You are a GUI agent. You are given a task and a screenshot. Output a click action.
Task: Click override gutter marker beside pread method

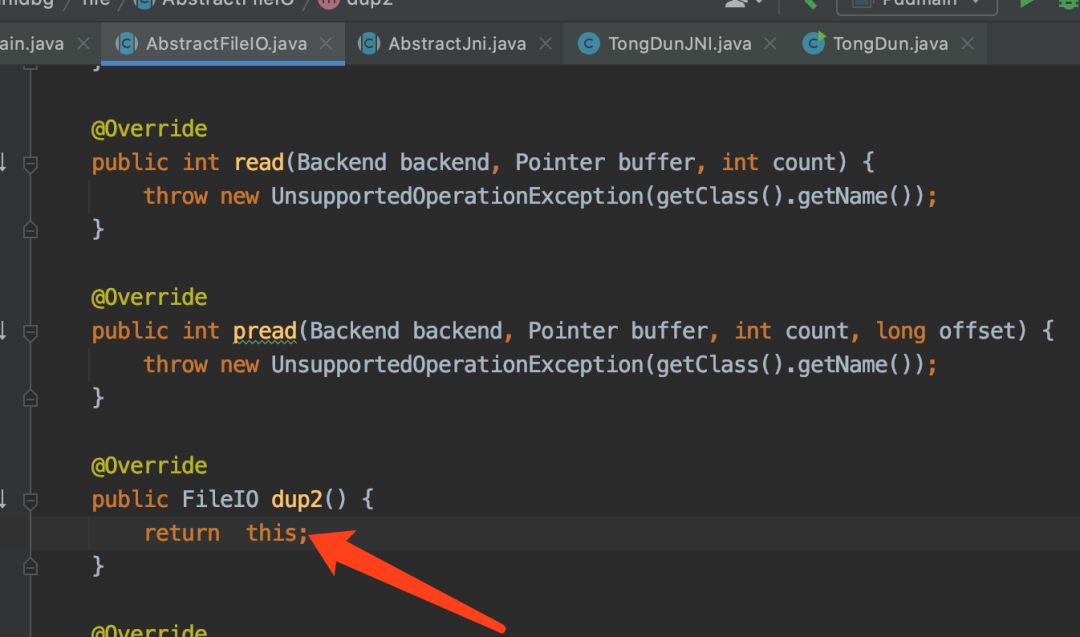[x=3, y=331]
